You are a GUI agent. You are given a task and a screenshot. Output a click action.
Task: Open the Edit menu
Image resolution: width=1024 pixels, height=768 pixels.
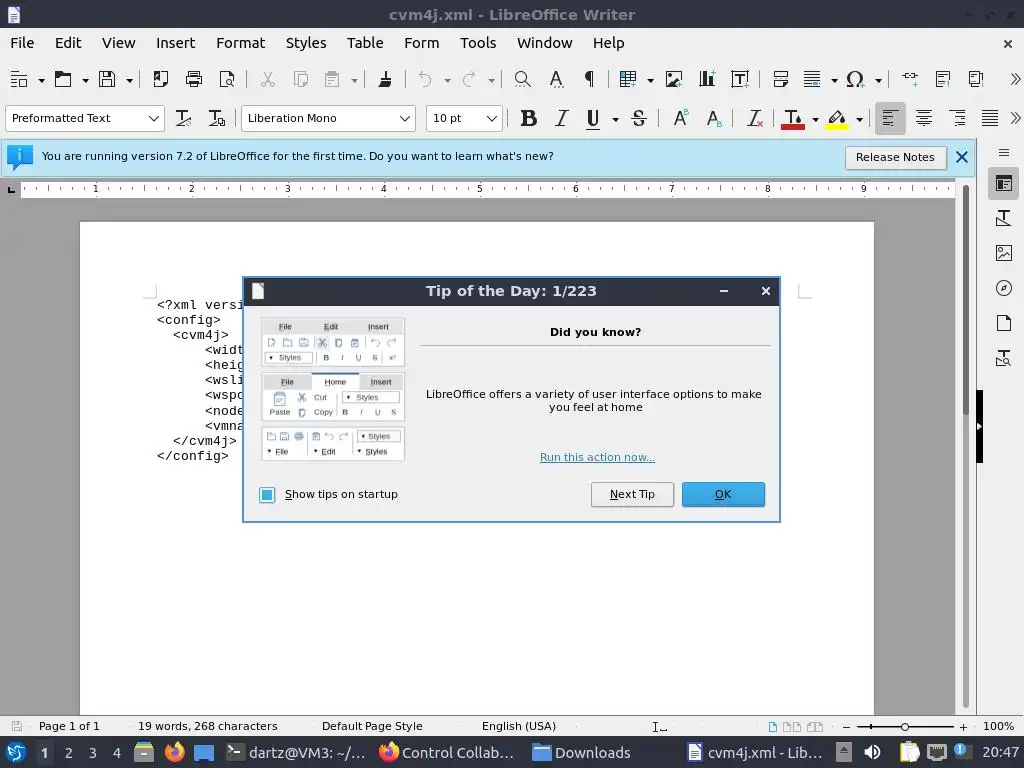tap(68, 43)
